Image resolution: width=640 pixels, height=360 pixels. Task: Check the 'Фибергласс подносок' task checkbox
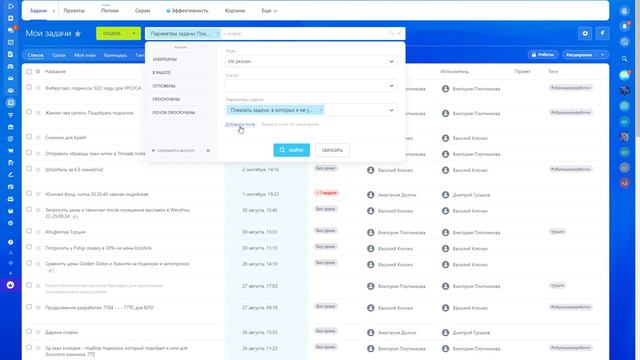pyautogui.click(x=29, y=87)
